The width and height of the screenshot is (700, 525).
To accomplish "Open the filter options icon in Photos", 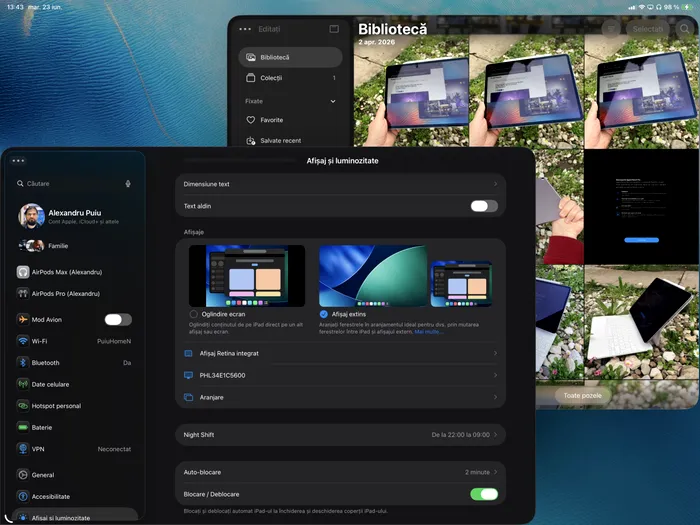I will click(x=611, y=29).
